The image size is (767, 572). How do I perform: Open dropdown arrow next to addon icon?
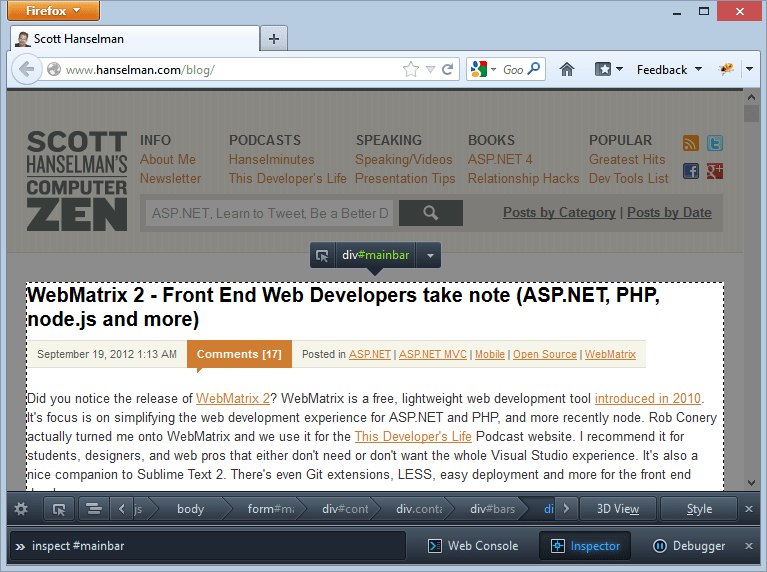(x=749, y=69)
